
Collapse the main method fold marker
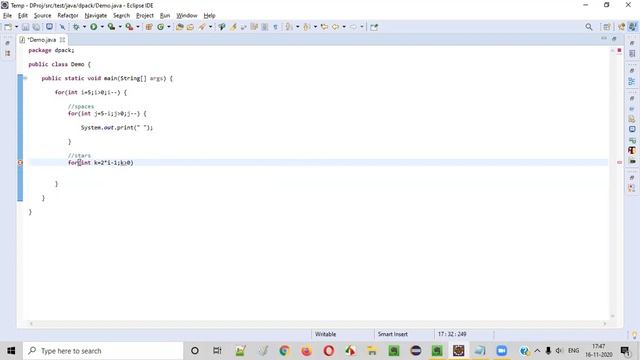[x=25, y=78]
